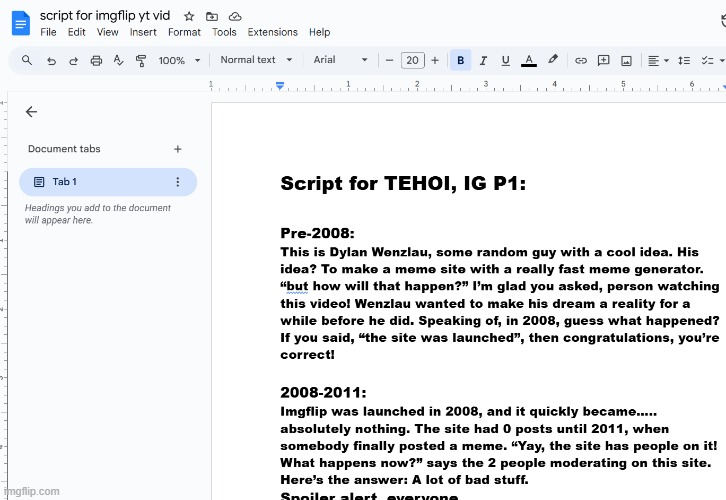Click the font size field showing 20

click(x=413, y=60)
